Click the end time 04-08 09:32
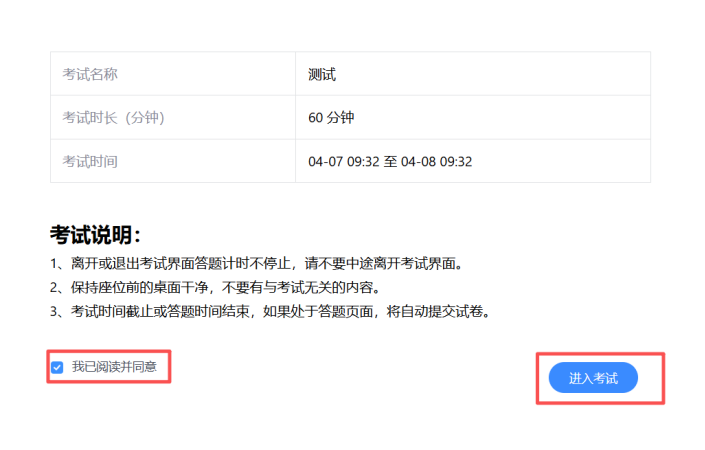This screenshot has height=450, width=705. tap(436, 161)
